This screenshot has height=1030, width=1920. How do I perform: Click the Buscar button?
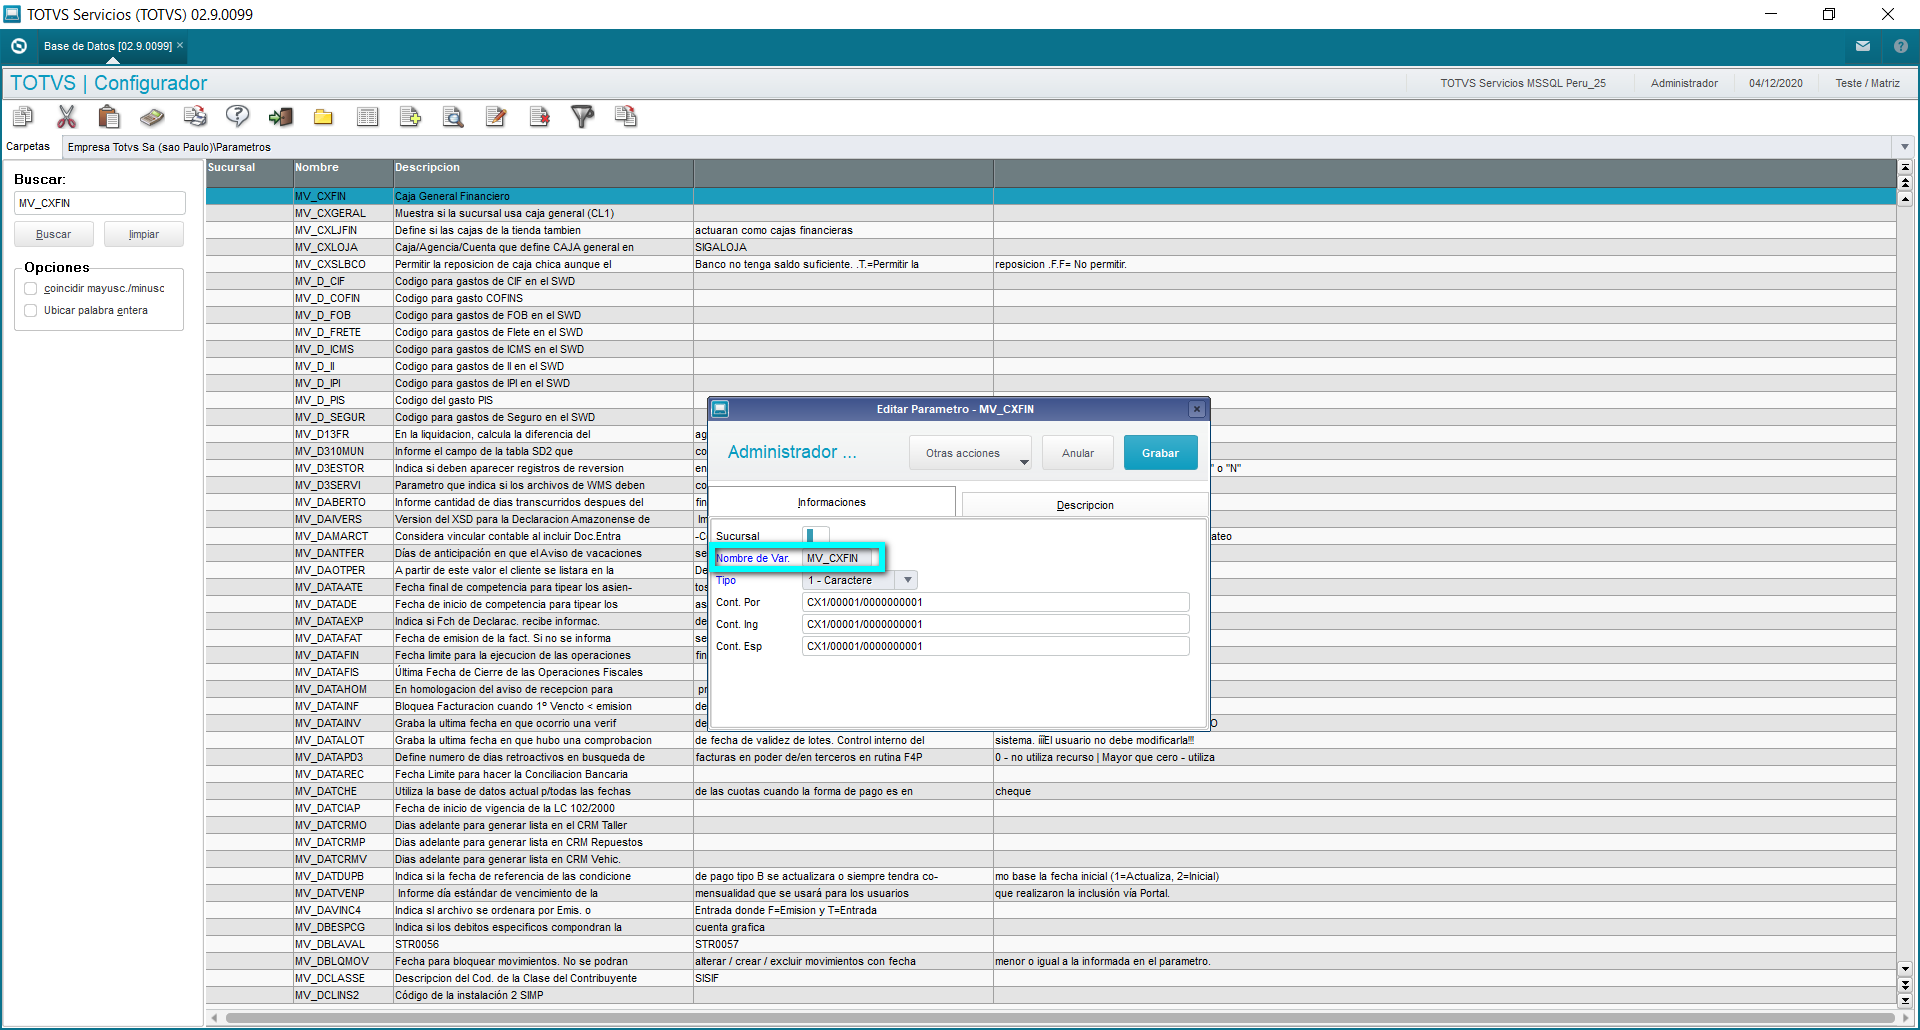tap(54, 234)
